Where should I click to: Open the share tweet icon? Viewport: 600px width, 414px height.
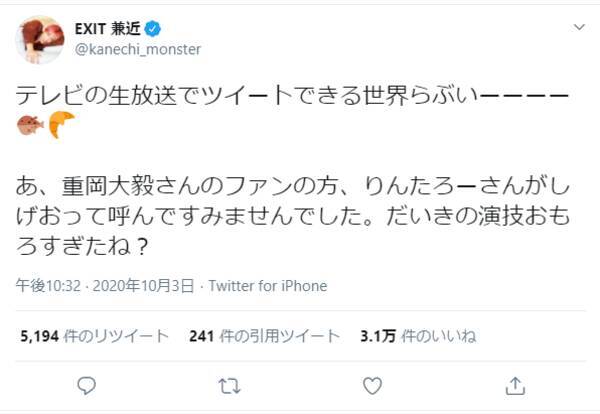coord(515,384)
